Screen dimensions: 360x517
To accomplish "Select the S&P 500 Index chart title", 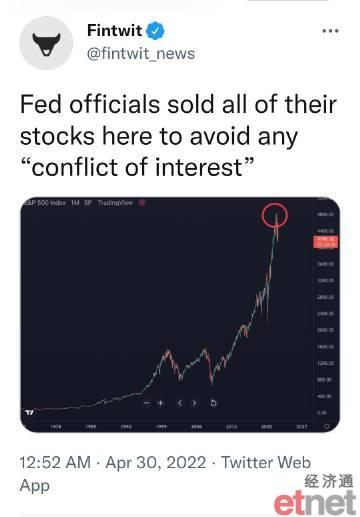I will [44, 202].
